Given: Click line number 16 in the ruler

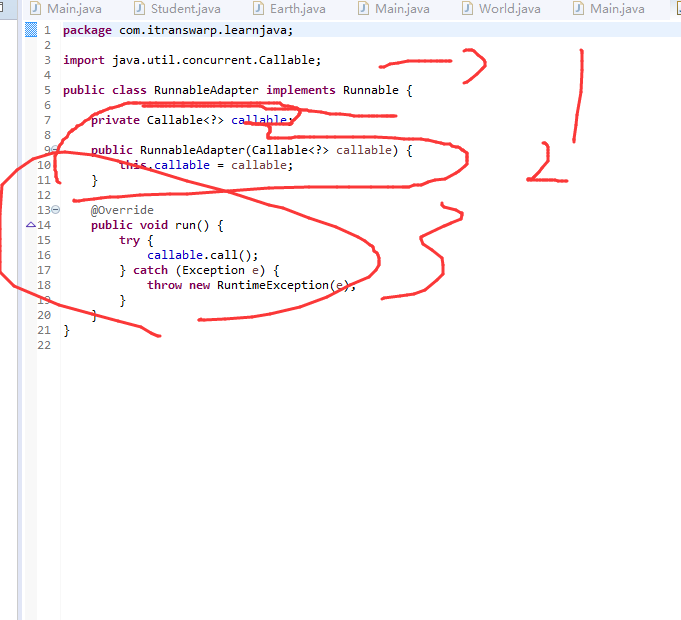Looking at the screenshot, I should [44, 255].
